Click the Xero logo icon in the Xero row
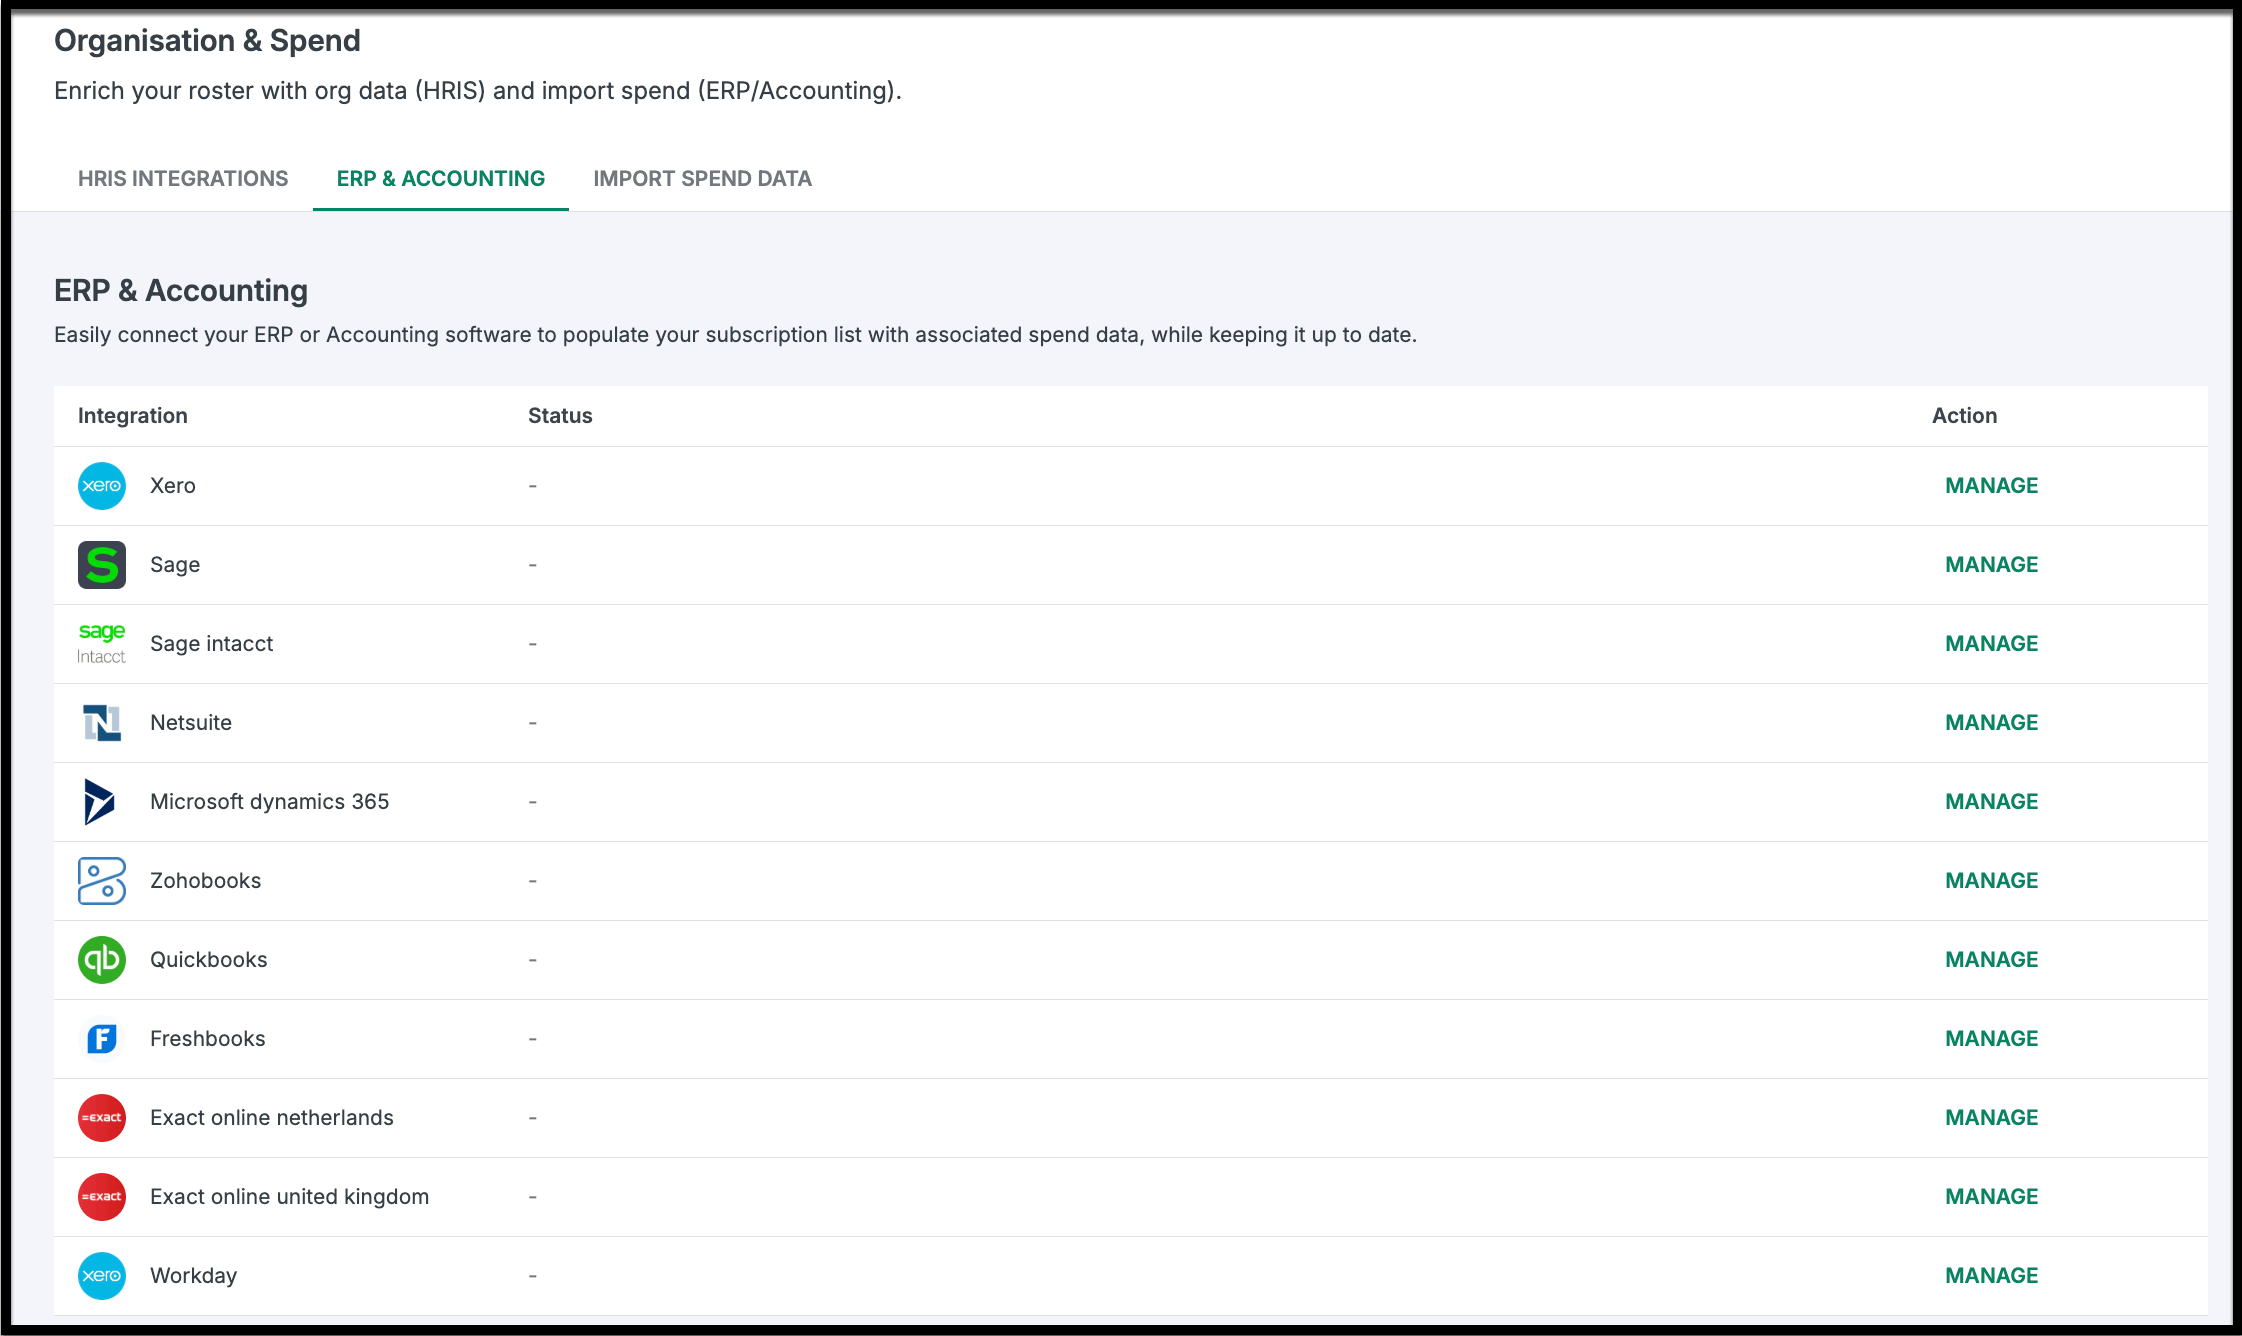 coord(102,486)
